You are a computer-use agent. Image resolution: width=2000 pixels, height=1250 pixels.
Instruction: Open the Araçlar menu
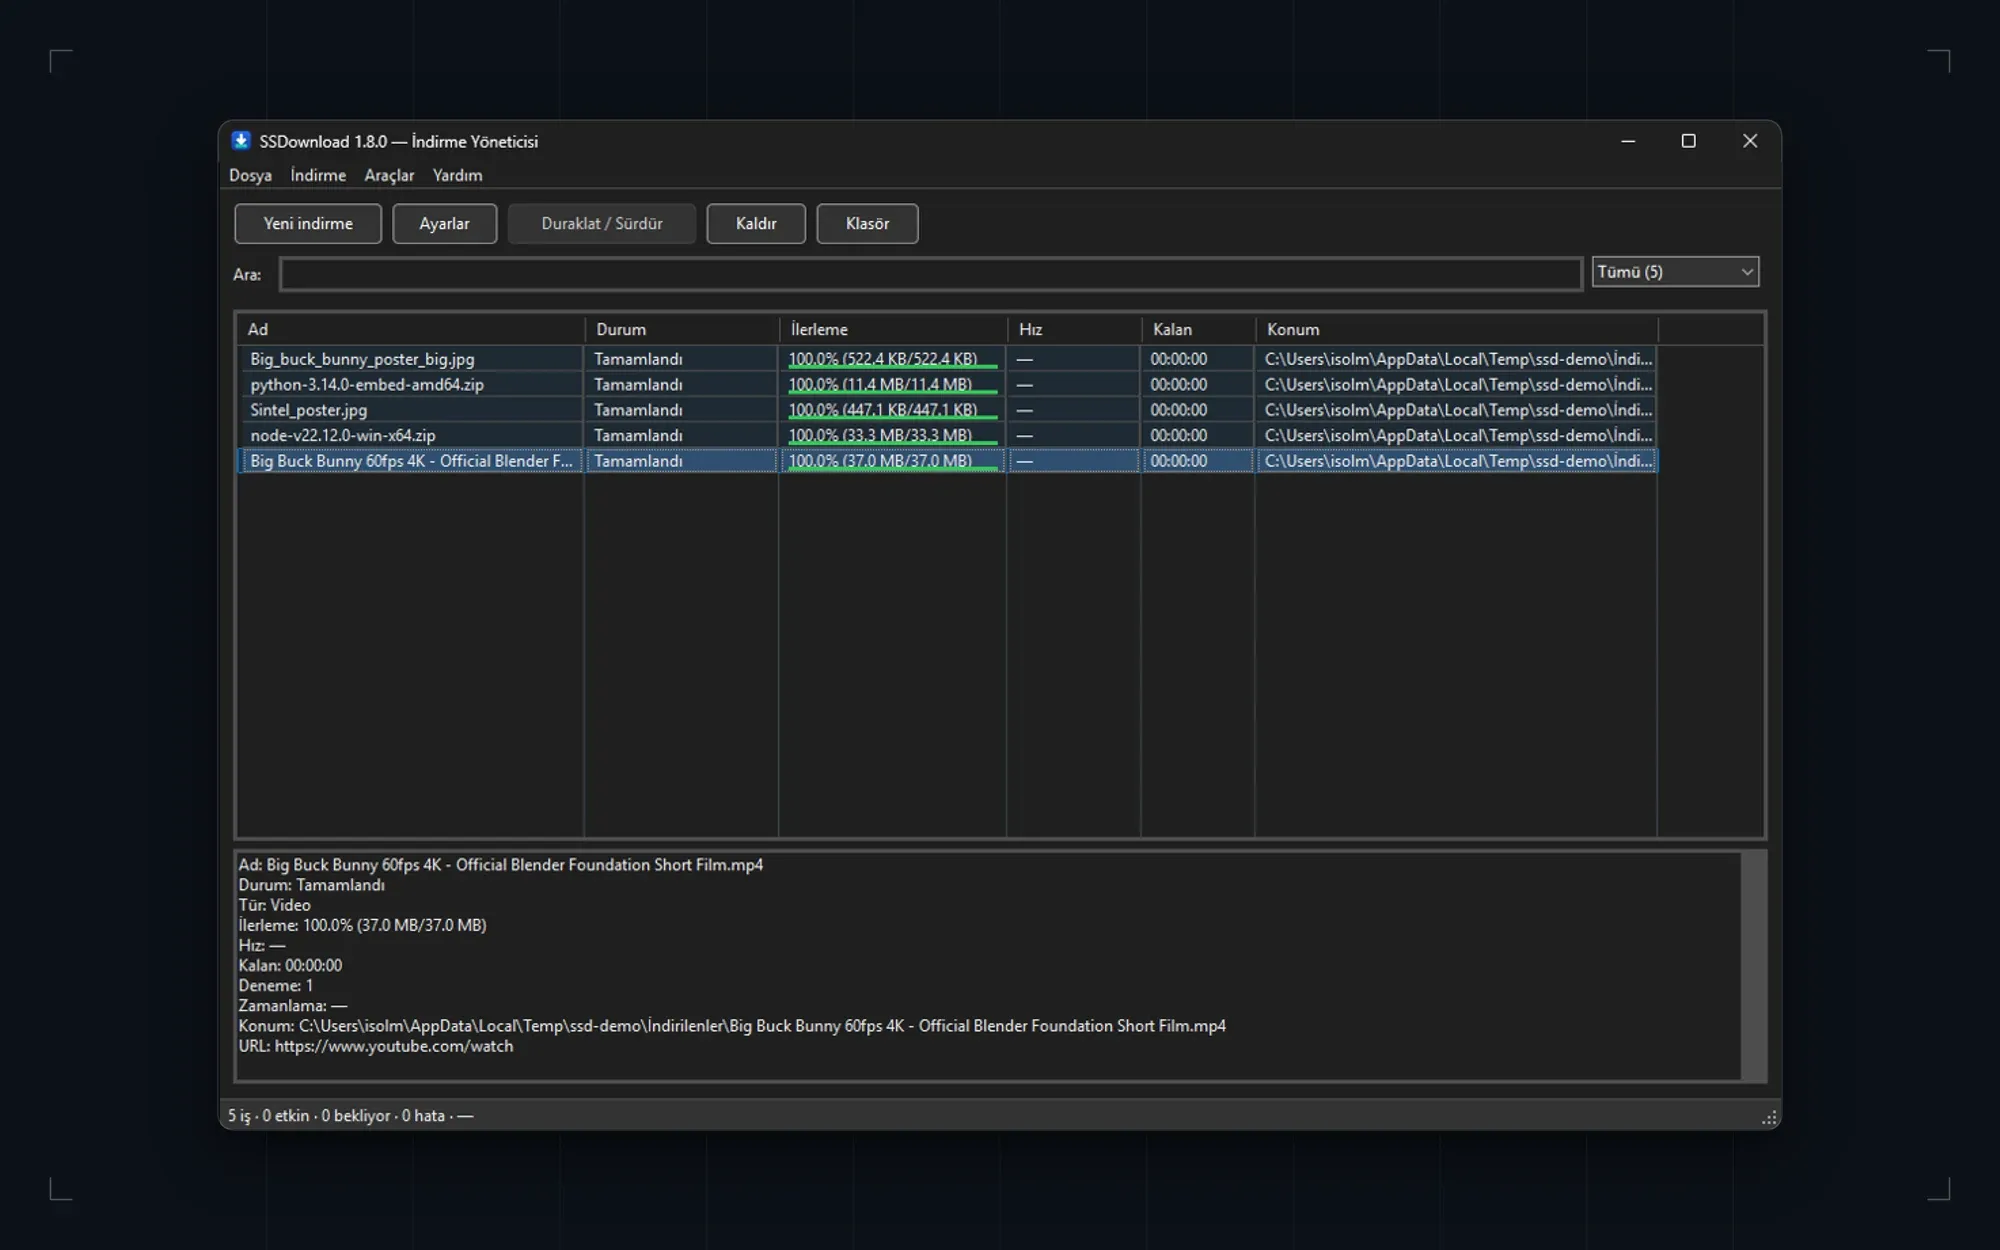coord(389,175)
